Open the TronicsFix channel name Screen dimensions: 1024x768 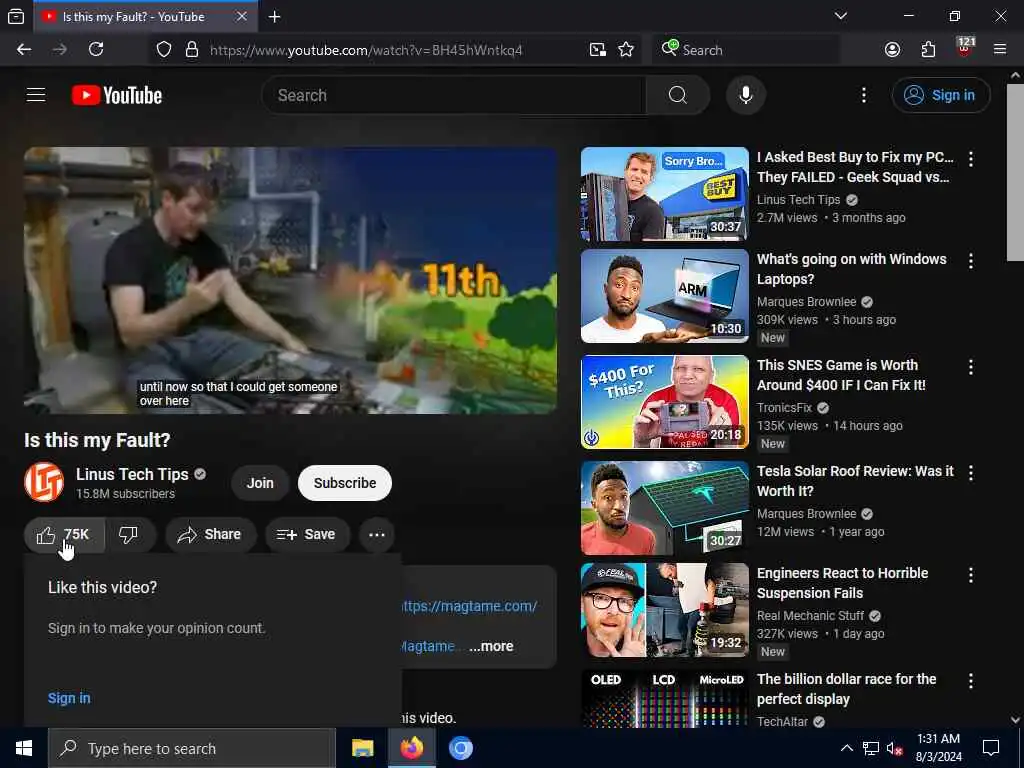click(x=784, y=408)
